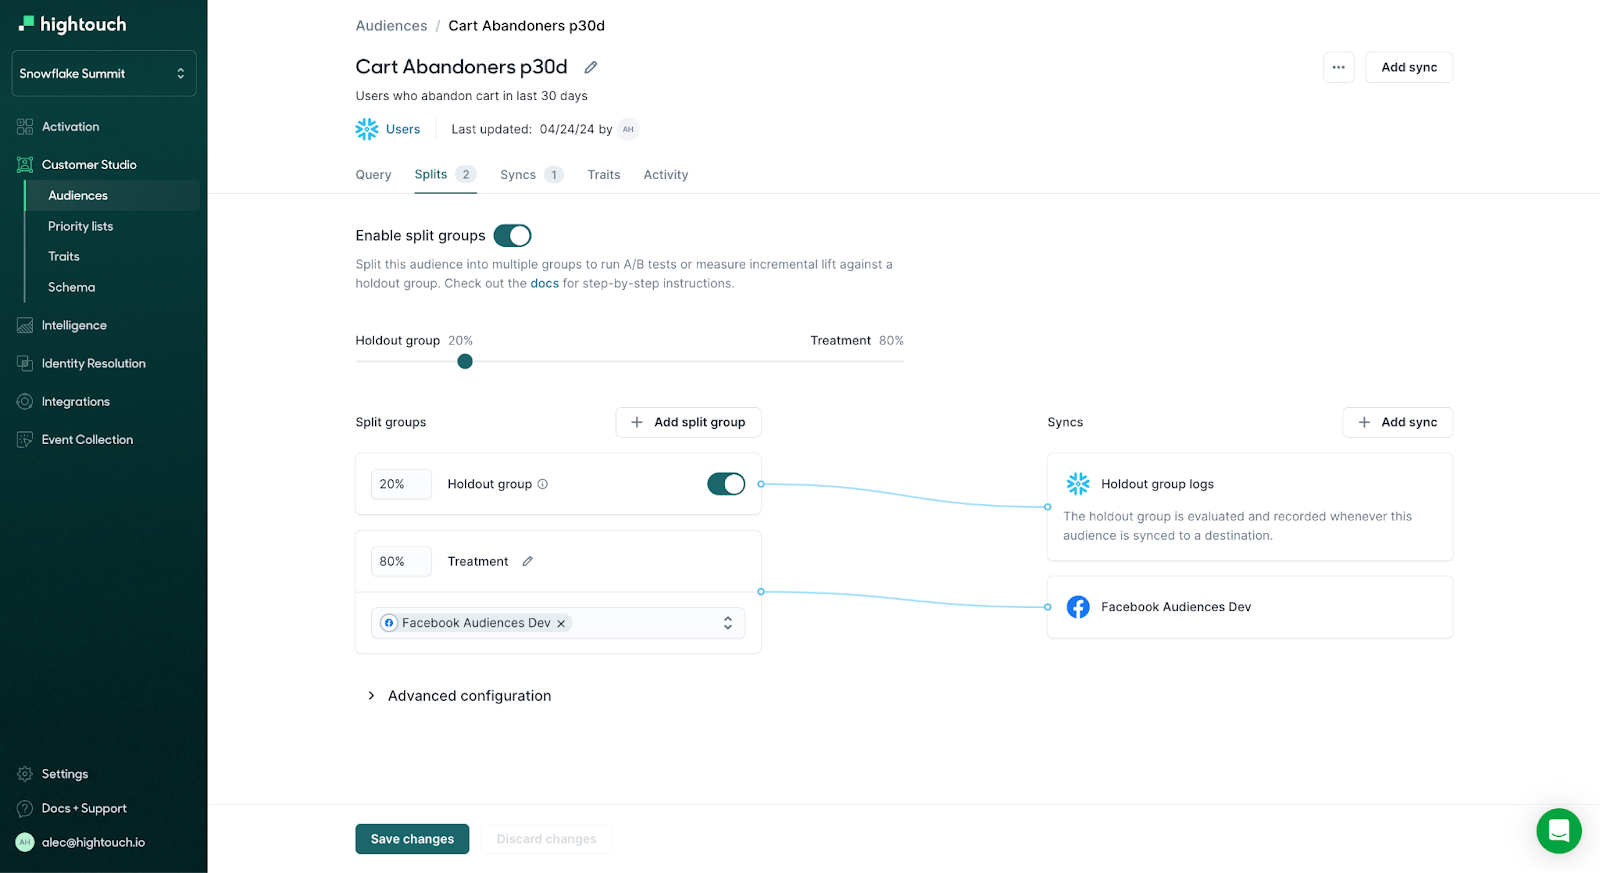Remove Facebook Audiences Dev chip from Treatment
1600x873 pixels.
[561, 623]
